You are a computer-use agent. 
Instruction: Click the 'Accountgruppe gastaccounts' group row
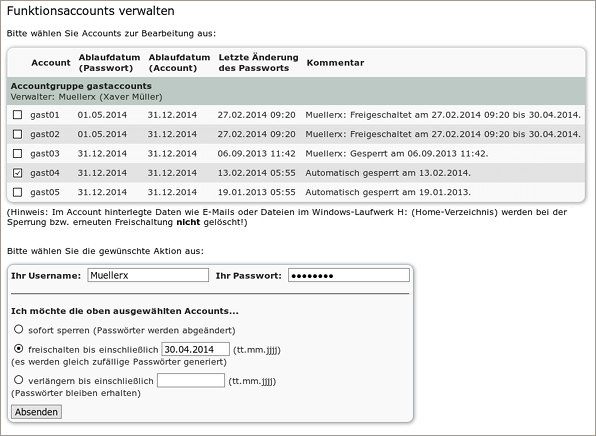(x=296, y=91)
